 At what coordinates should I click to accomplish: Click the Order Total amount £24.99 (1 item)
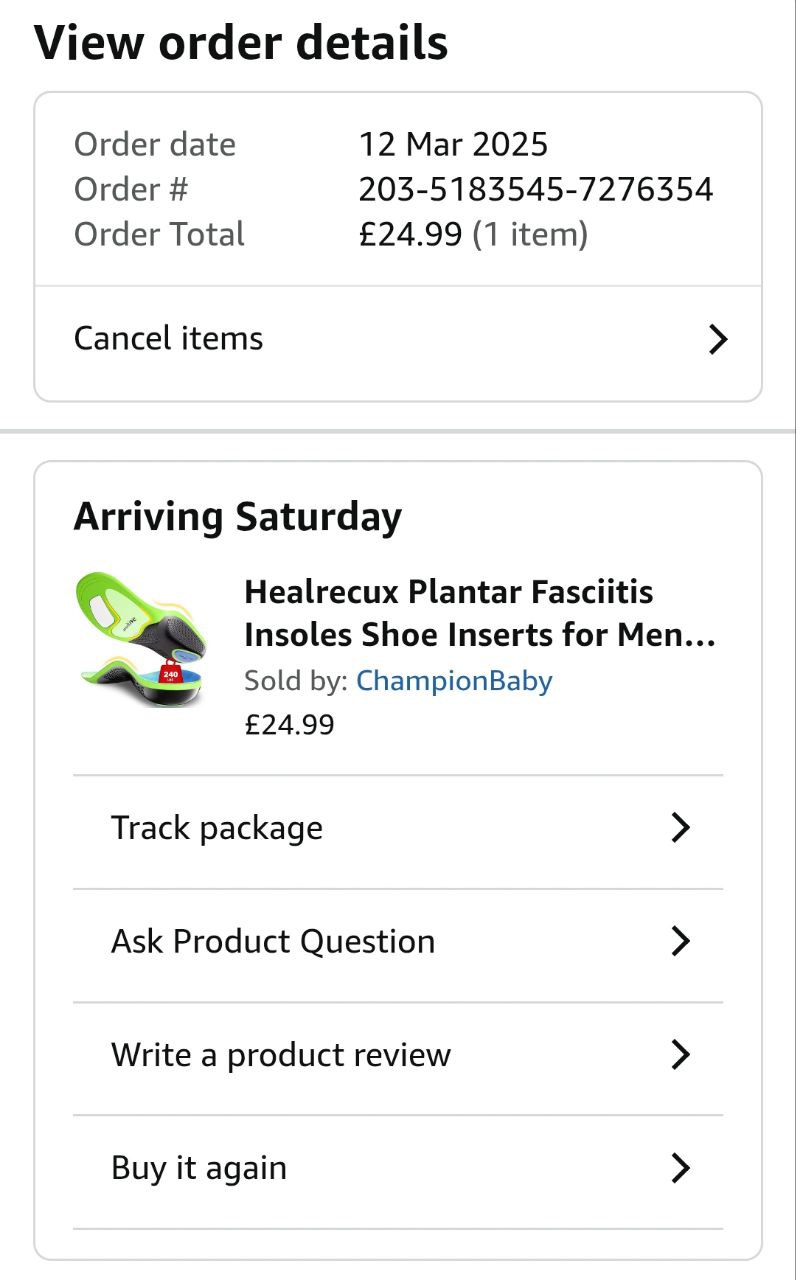click(x=473, y=234)
